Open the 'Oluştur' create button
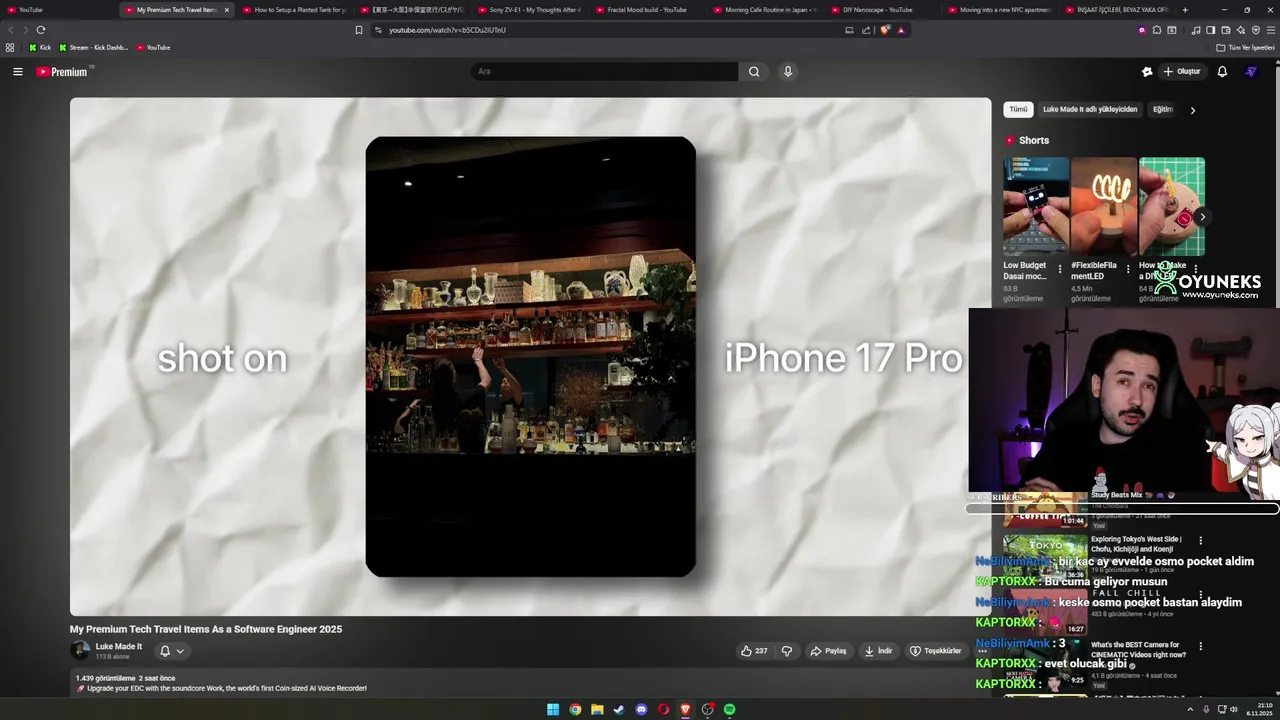The height and width of the screenshot is (720, 1280). click(1181, 72)
